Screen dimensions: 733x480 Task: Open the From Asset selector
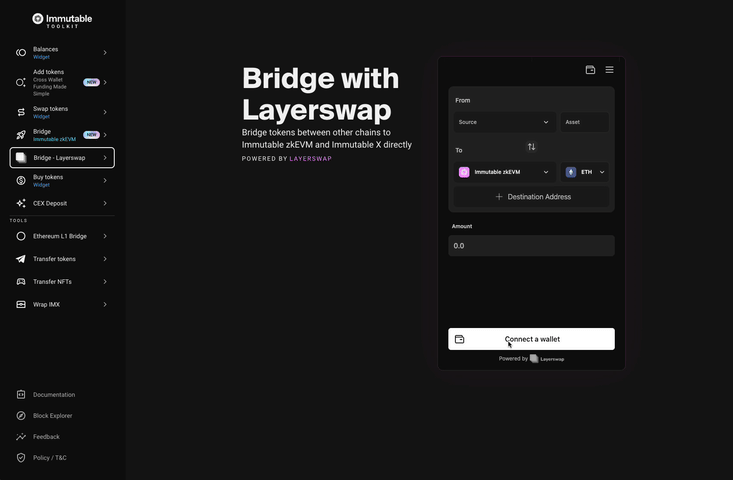click(585, 122)
